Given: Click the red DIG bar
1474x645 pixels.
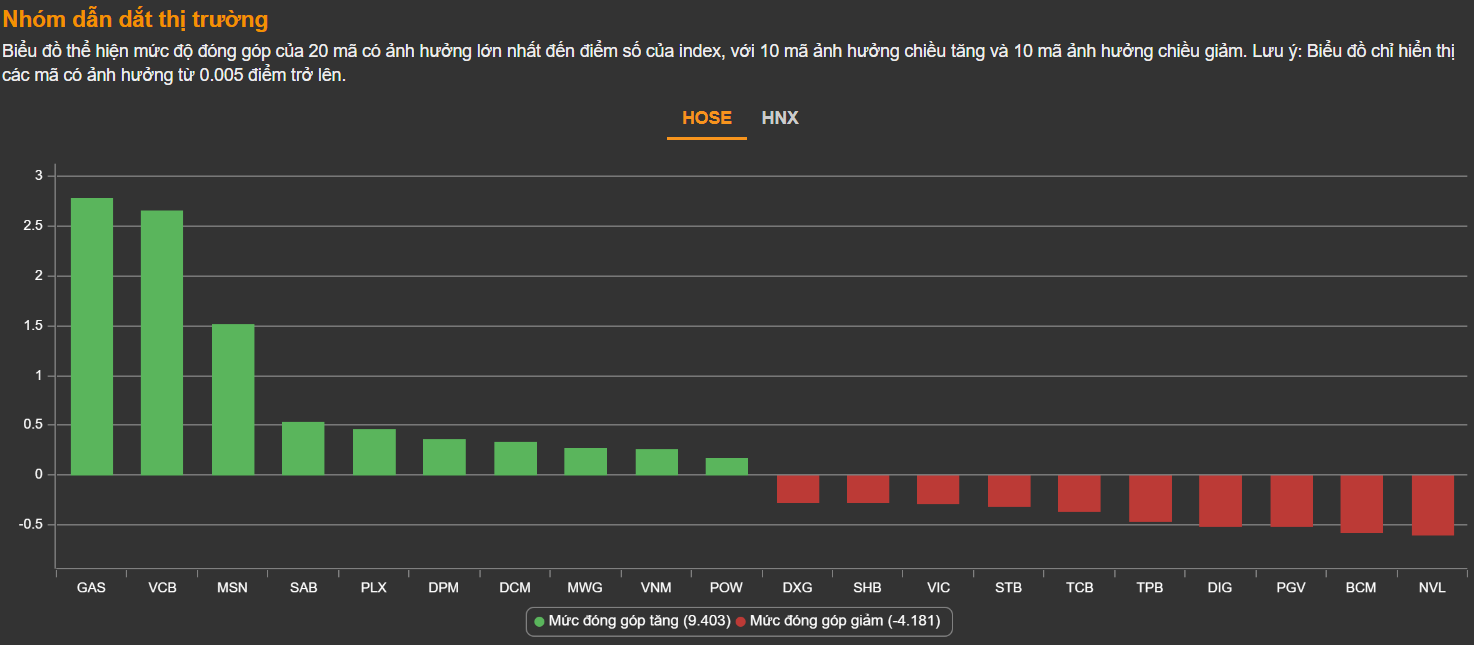Looking at the screenshot, I should [1220, 500].
